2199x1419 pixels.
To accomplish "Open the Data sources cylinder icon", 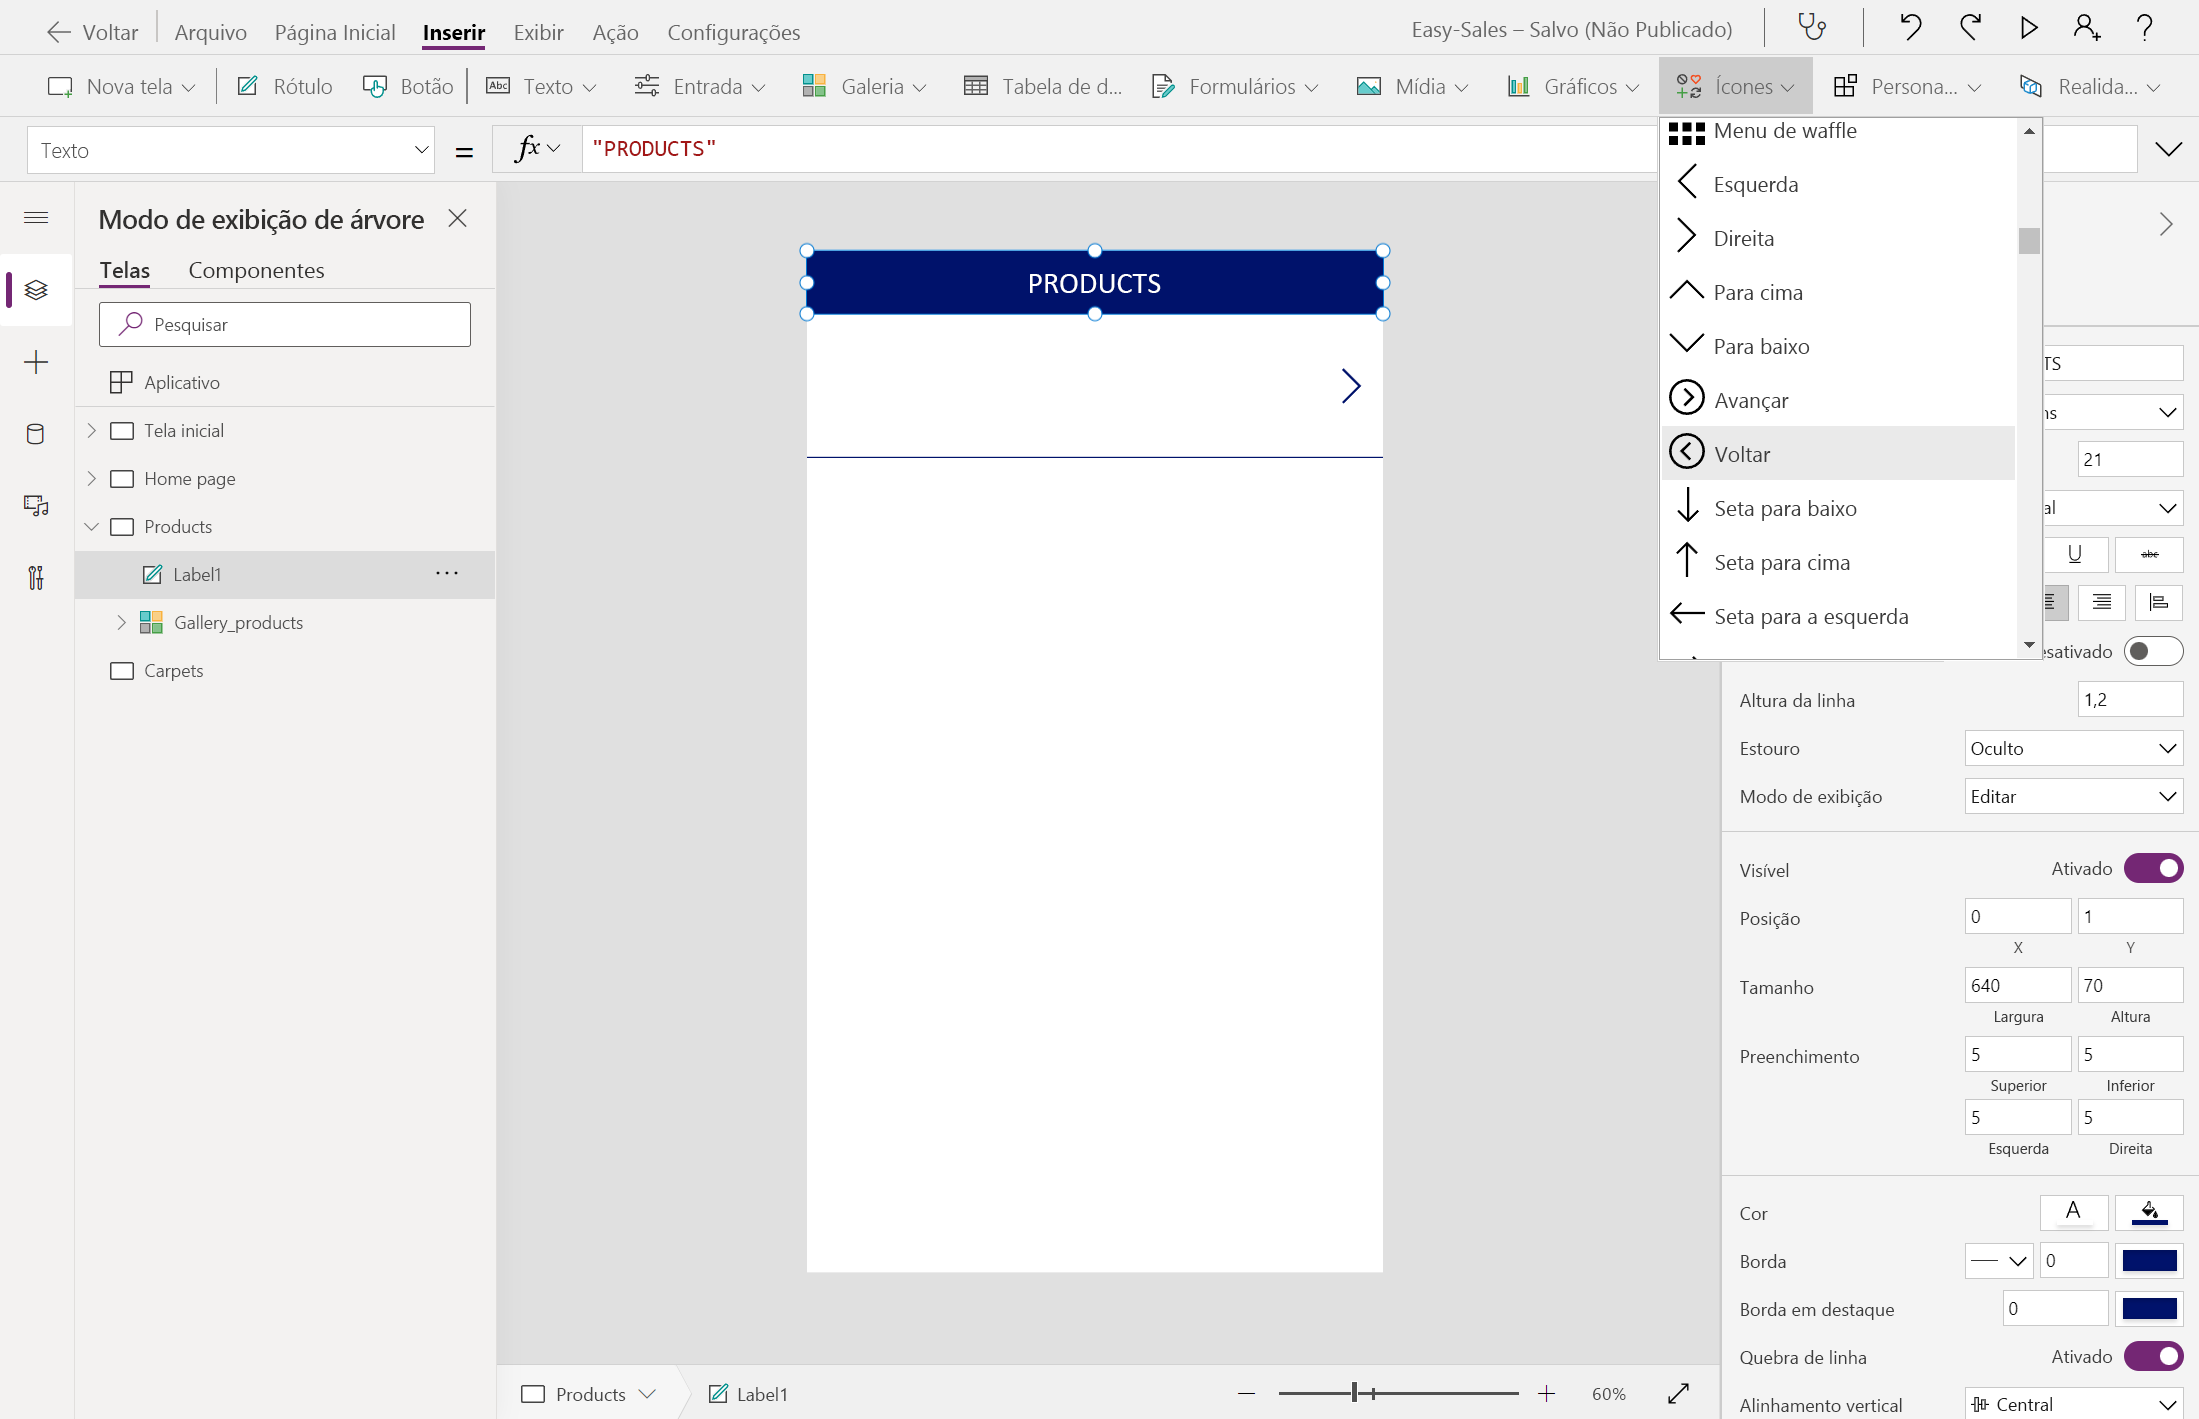I will point(36,434).
